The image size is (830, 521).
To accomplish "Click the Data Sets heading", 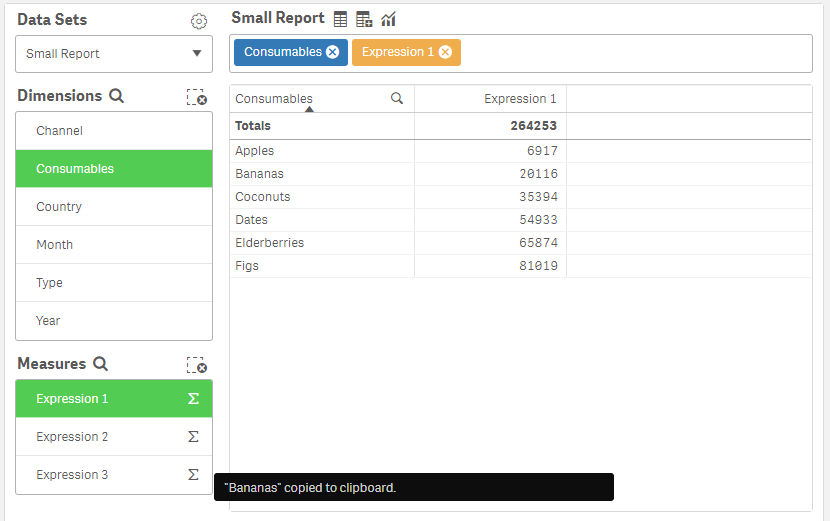I will tap(52, 20).
